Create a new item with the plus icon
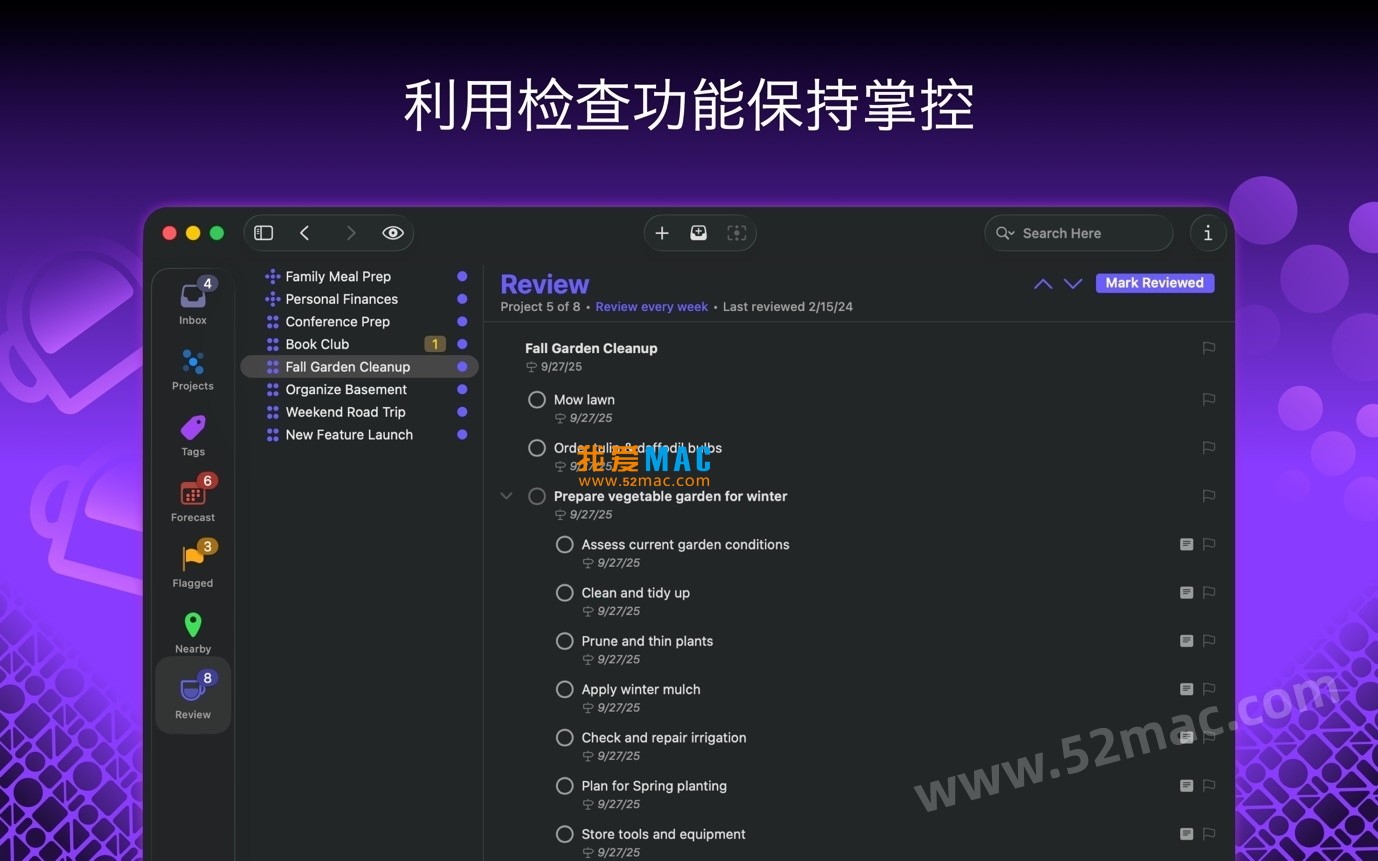This screenshot has width=1378, height=861. point(661,232)
